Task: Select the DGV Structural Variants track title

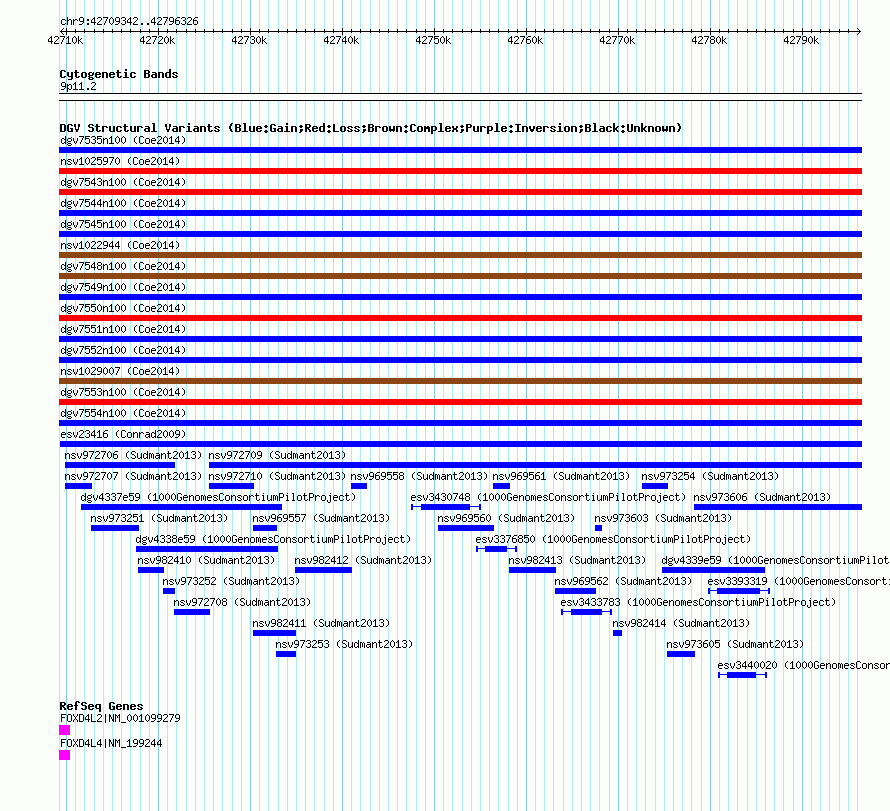Action: pos(371,128)
